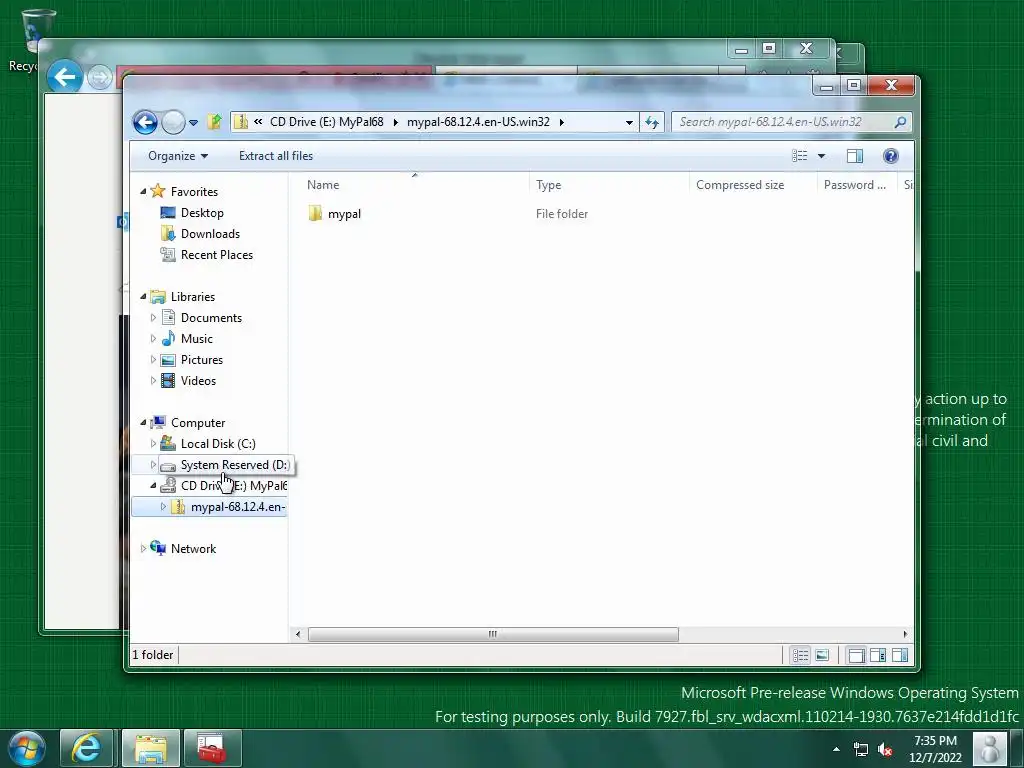Open More view options dropdown arrow

click(822, 155)
